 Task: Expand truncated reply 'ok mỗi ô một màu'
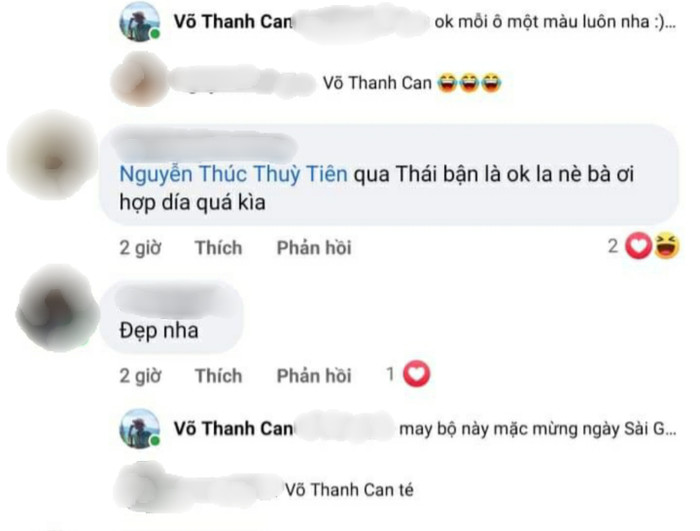coord(555,21)
